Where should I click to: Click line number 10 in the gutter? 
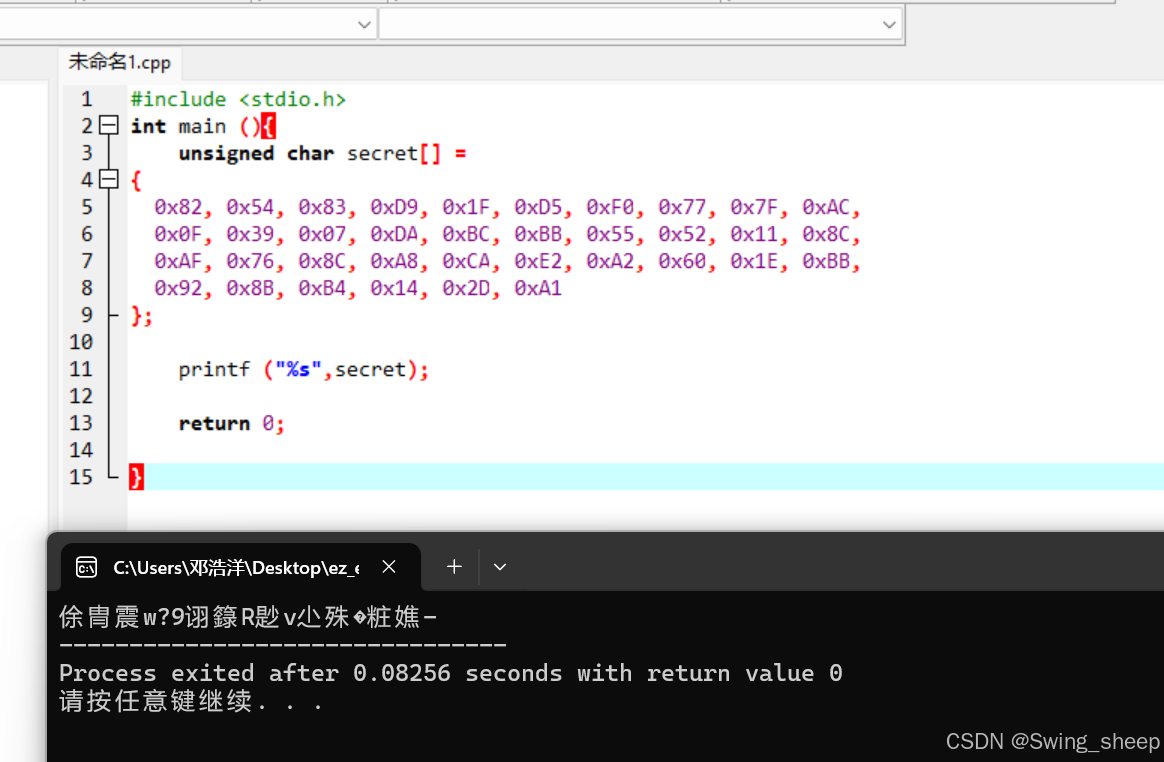click(x=81, y=342)
